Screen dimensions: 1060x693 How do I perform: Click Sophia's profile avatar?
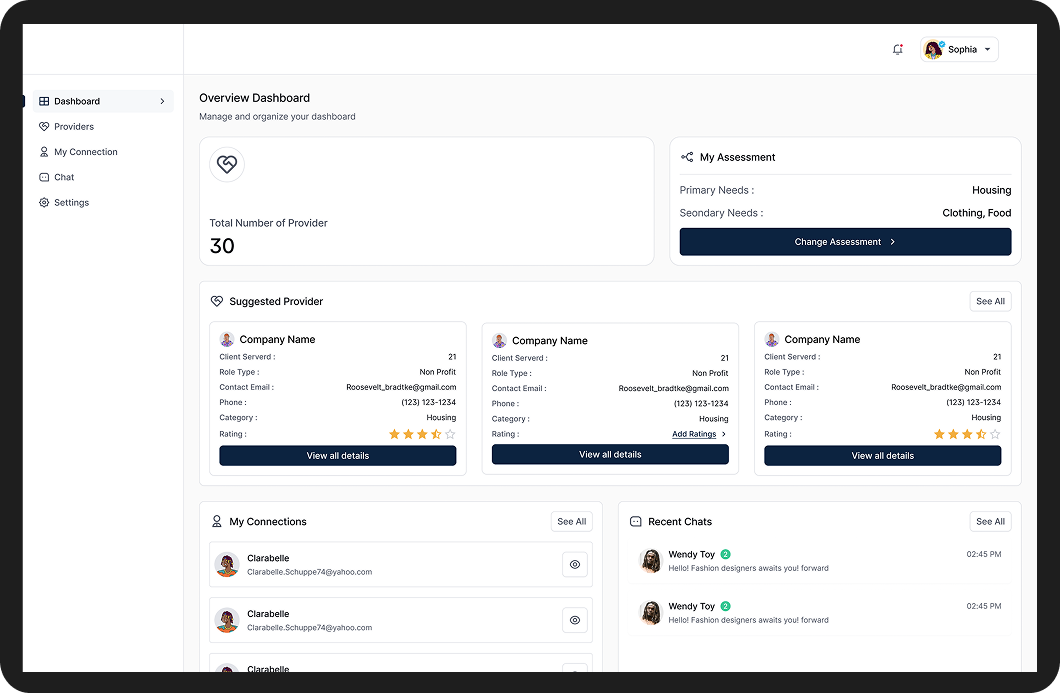[934, 49]
